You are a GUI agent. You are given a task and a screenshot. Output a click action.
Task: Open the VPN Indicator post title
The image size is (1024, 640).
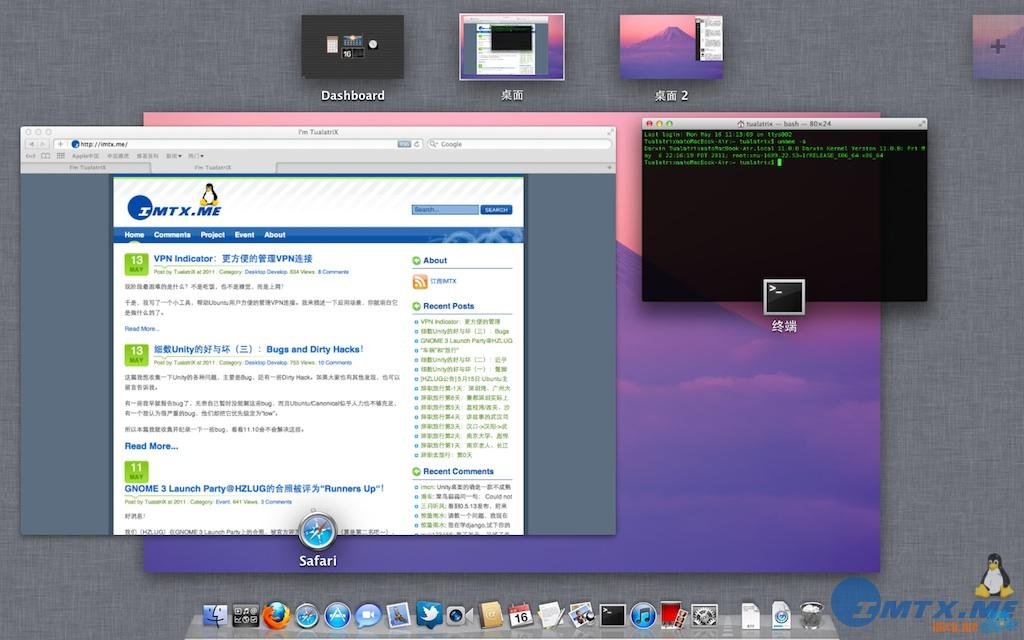click(233, 259)
